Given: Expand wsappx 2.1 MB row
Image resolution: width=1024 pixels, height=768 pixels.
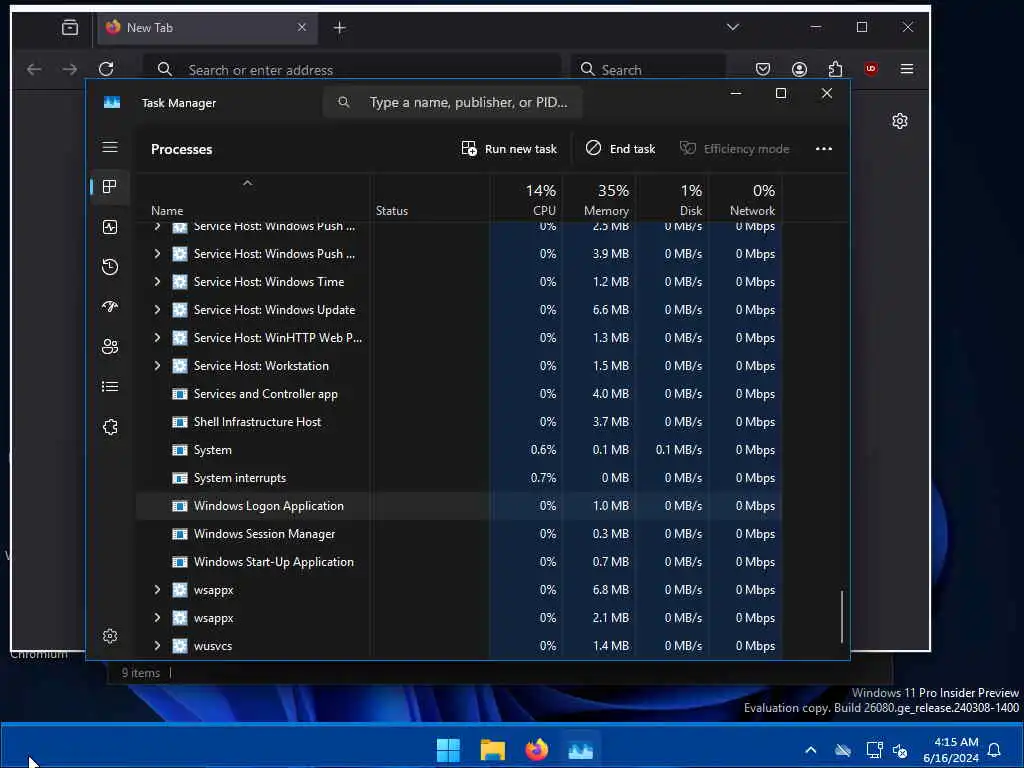Looking at the screenshot, I should pyautogui.click(x=157, y=618).
